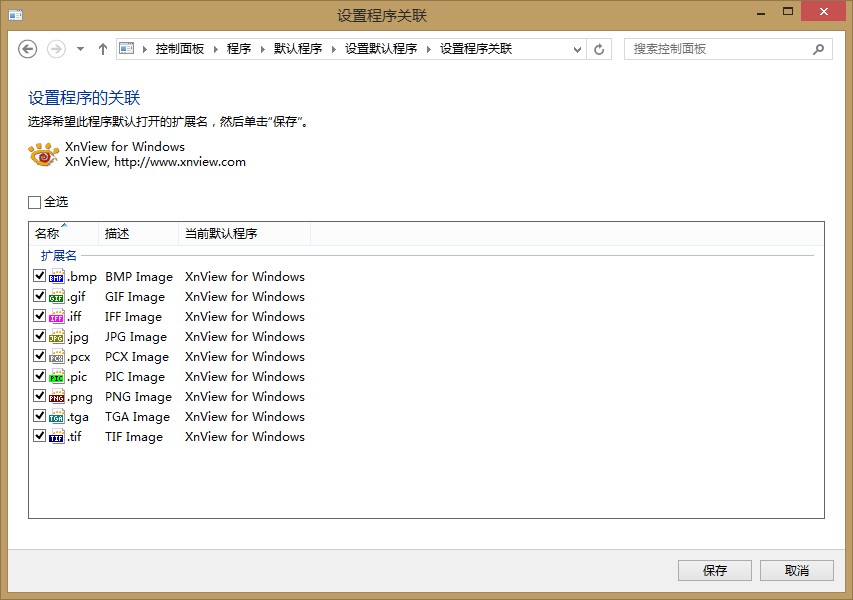Viewport: 853px width, 600px height.
Task: Click the .tga file type icon
Action: point(57,417)
